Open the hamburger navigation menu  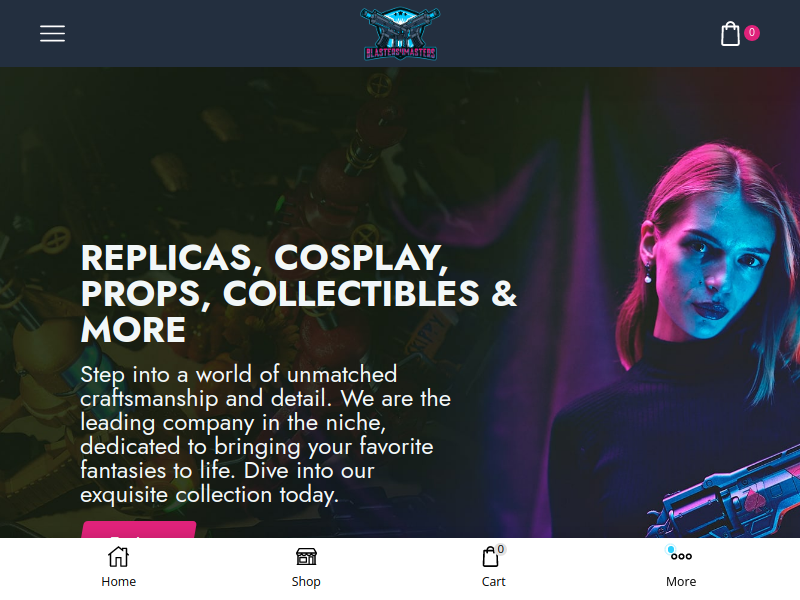pos(53,34)
